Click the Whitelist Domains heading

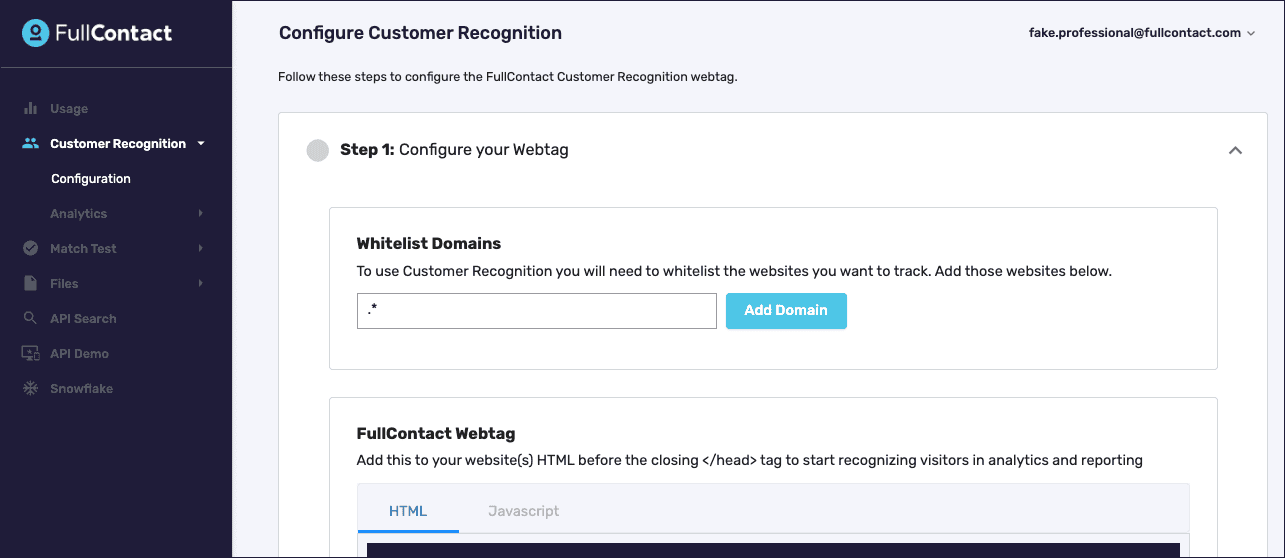(429, 243)
